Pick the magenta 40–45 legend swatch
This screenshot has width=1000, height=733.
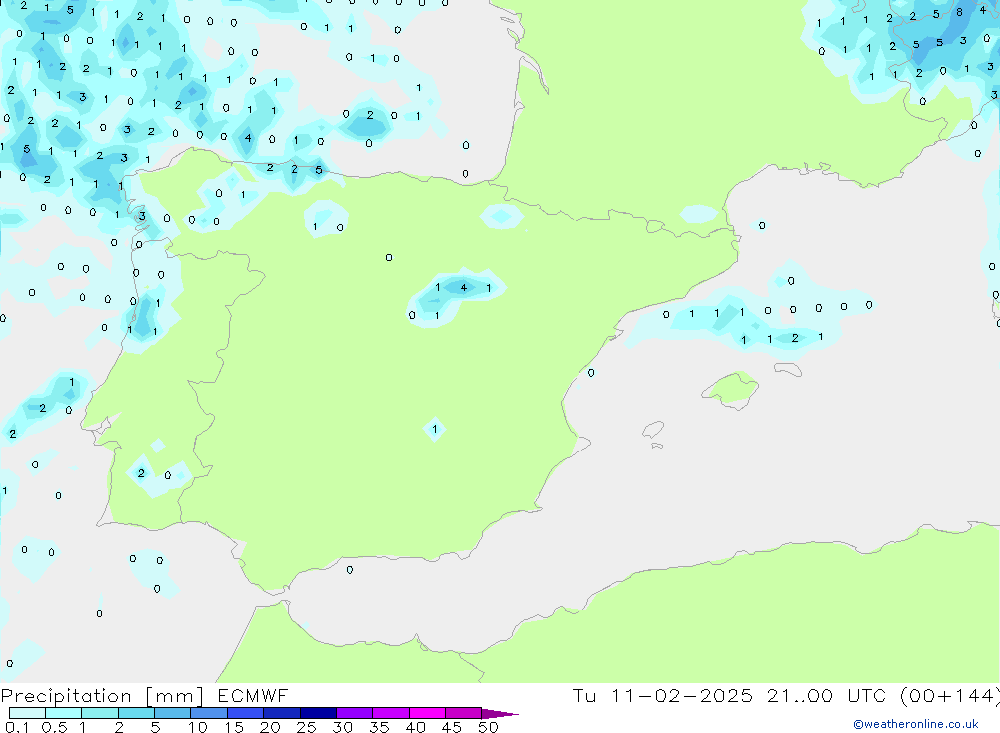[x=427, y=713]
